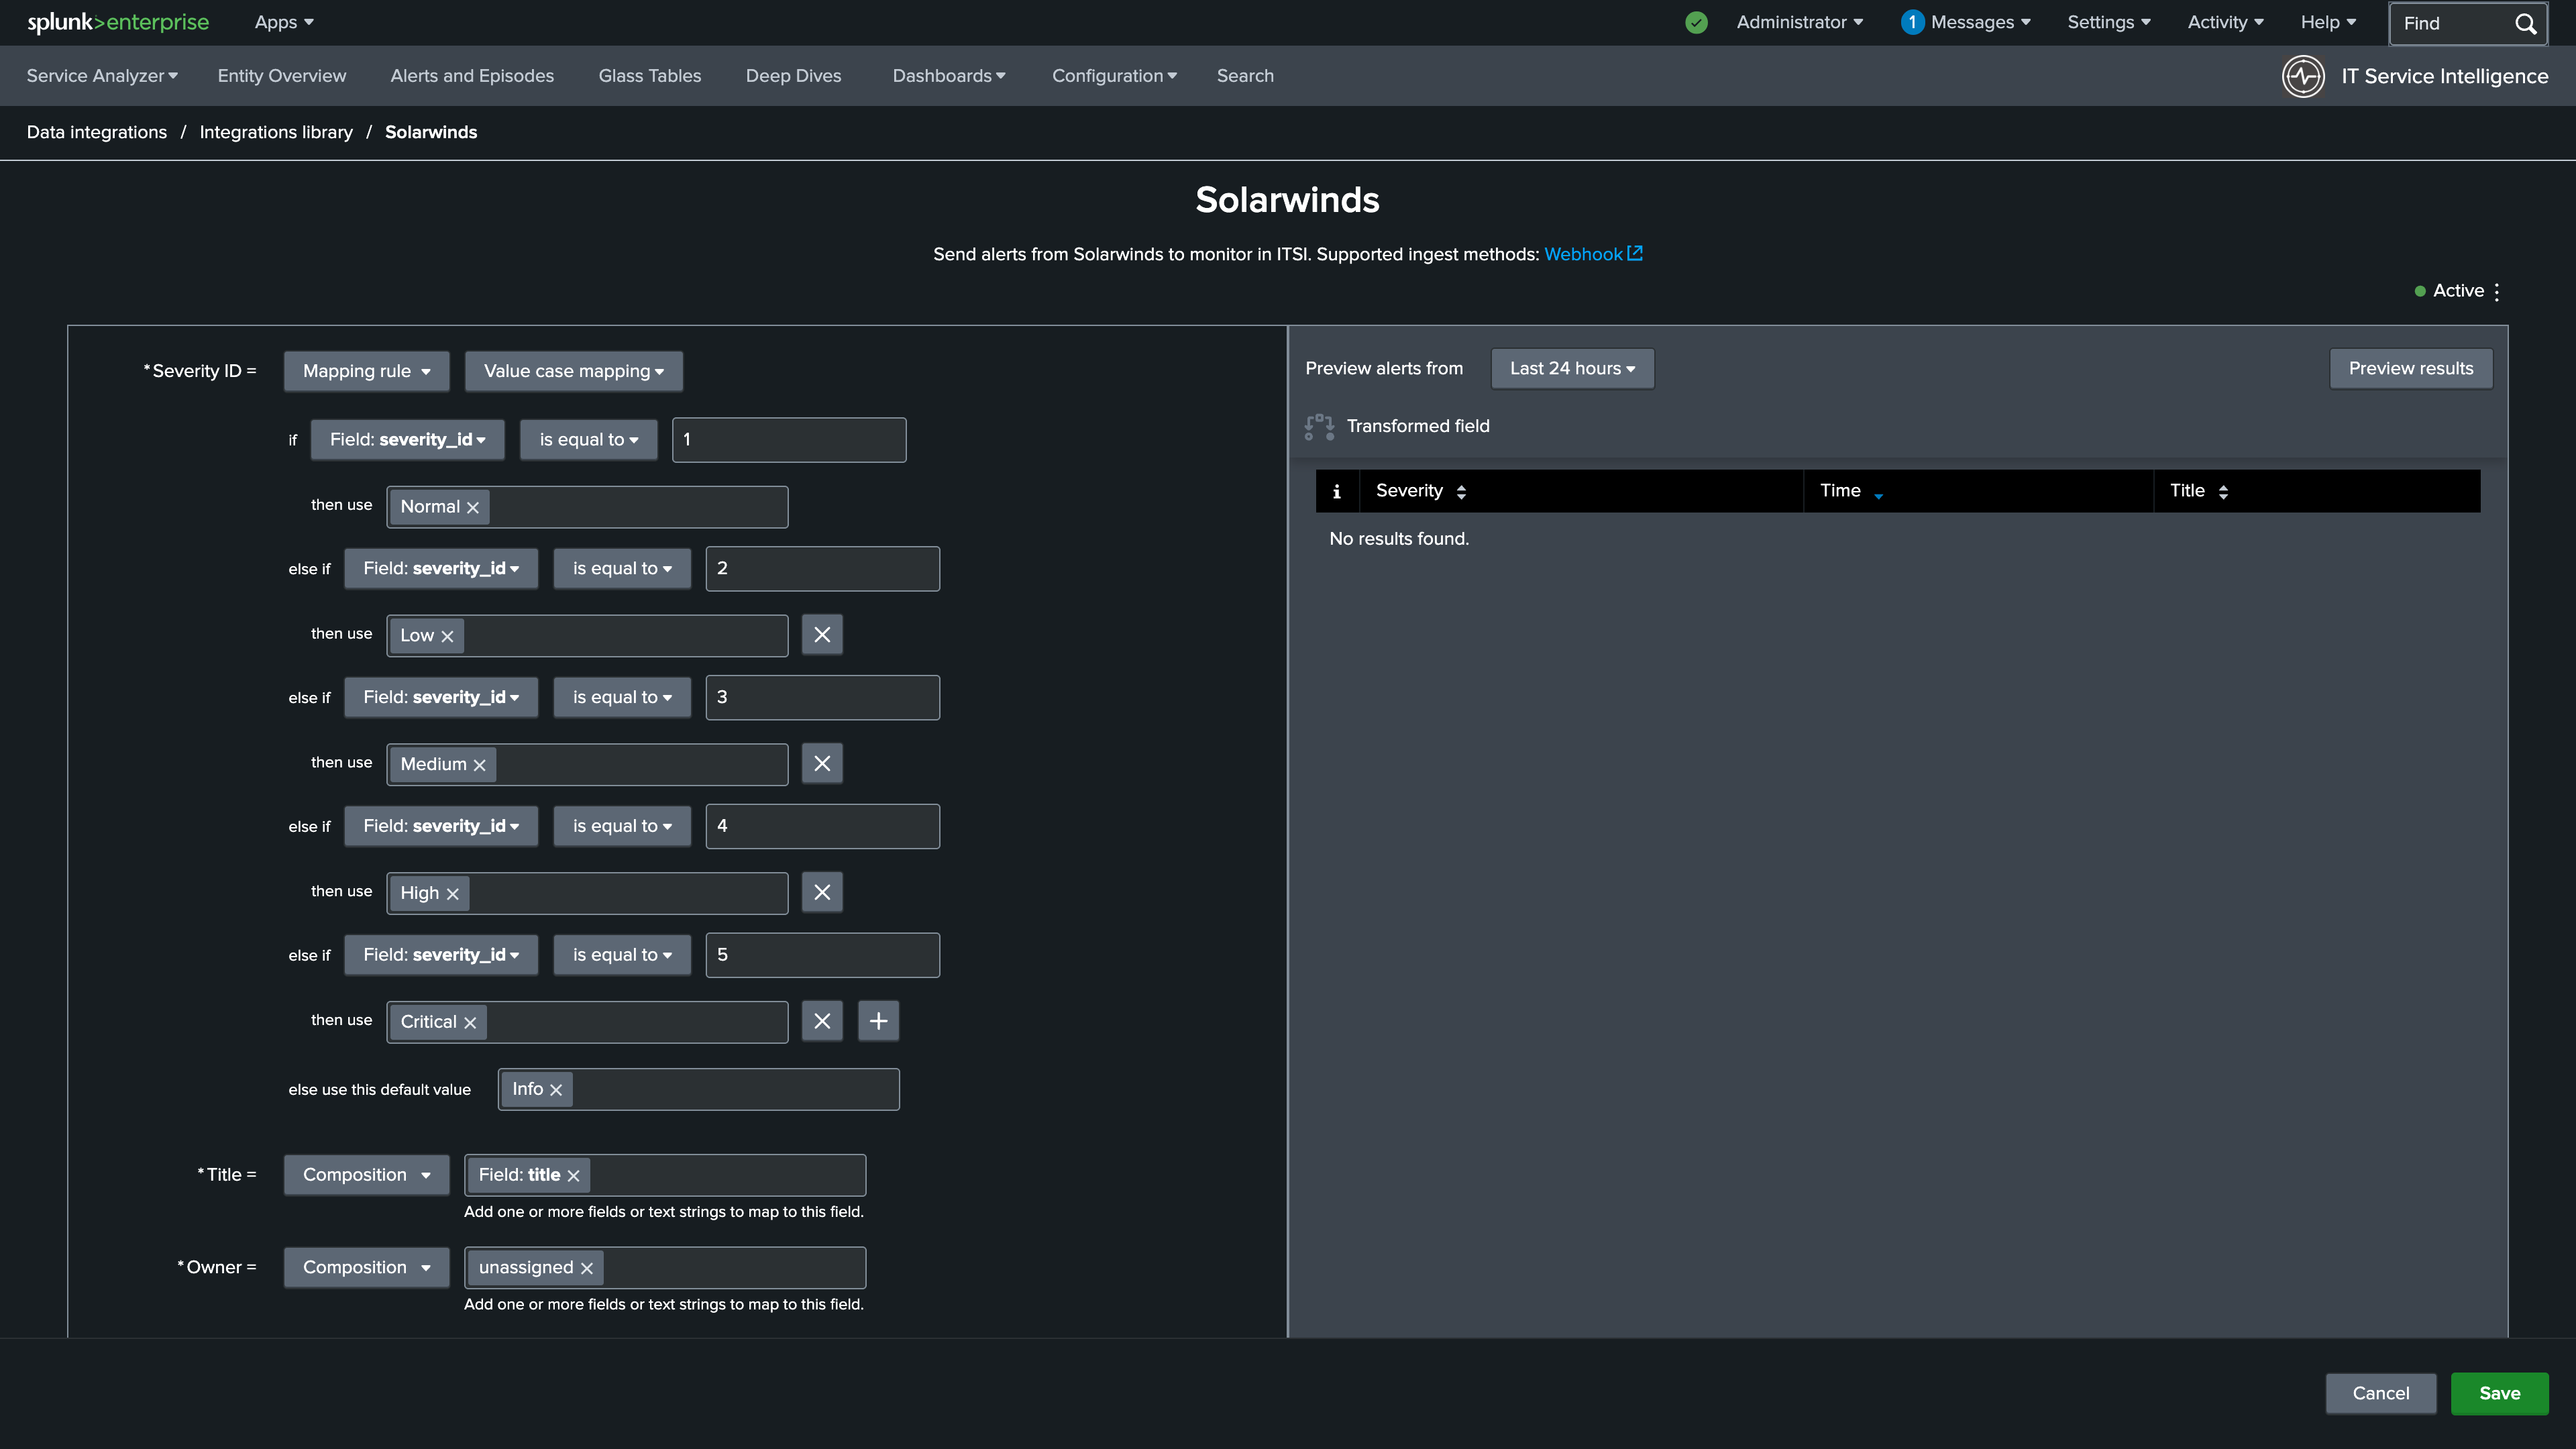Open the Dashboards menu
This screenshot has width=2576, height=1449.
pos(949,76)
